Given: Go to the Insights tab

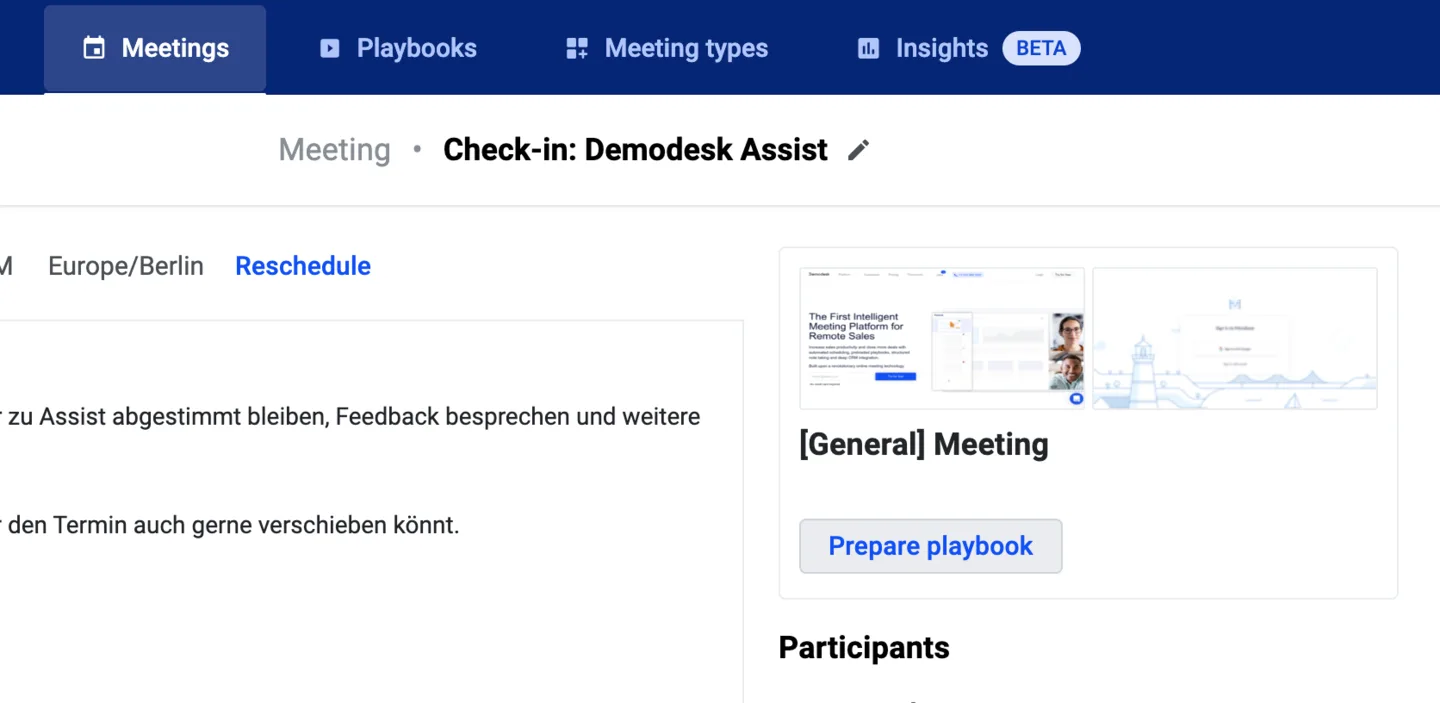Looking at the screenshot, I should (x=967, y=48).
